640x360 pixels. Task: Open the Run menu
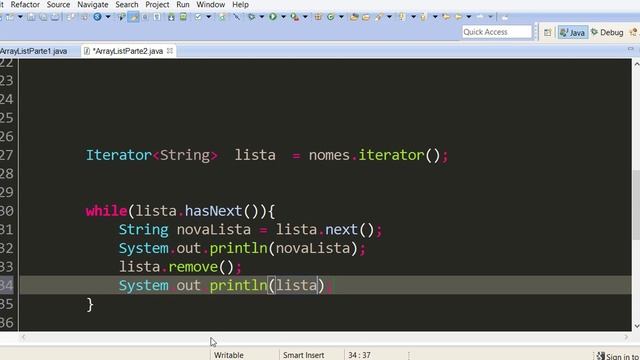tap(183, 4)
